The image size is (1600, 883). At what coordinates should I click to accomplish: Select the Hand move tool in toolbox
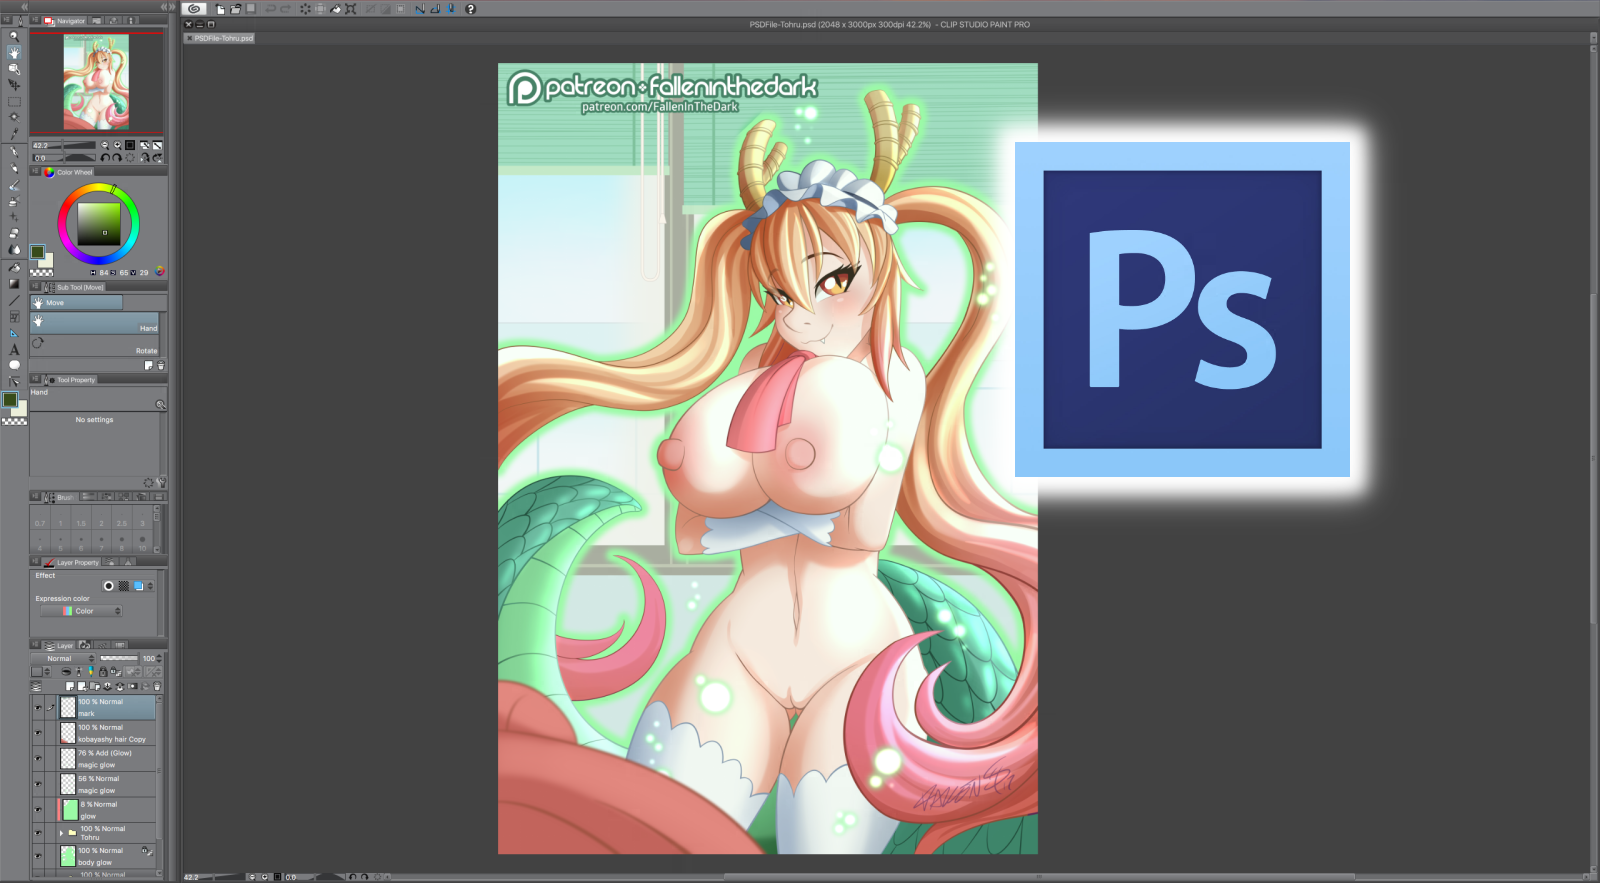click(x=14, y=52)
